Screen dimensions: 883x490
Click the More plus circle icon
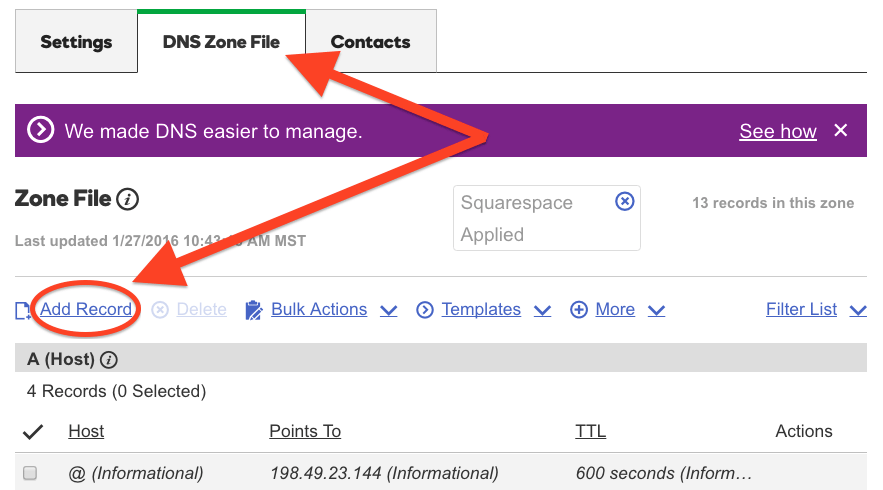[579, 310]
